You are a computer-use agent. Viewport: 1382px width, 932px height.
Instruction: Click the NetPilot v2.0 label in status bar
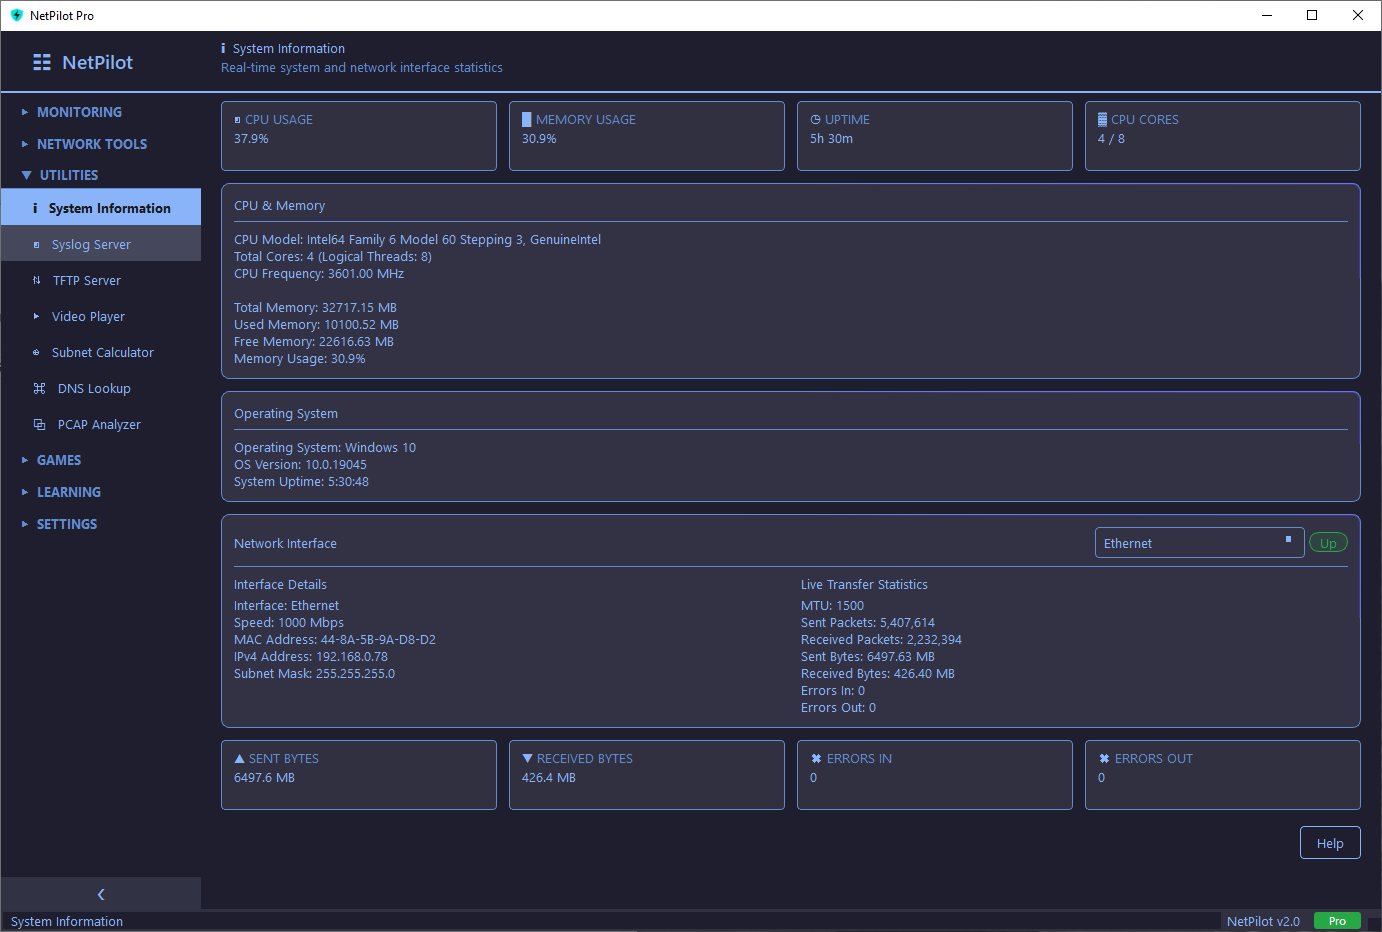[x=1263, y=920]
